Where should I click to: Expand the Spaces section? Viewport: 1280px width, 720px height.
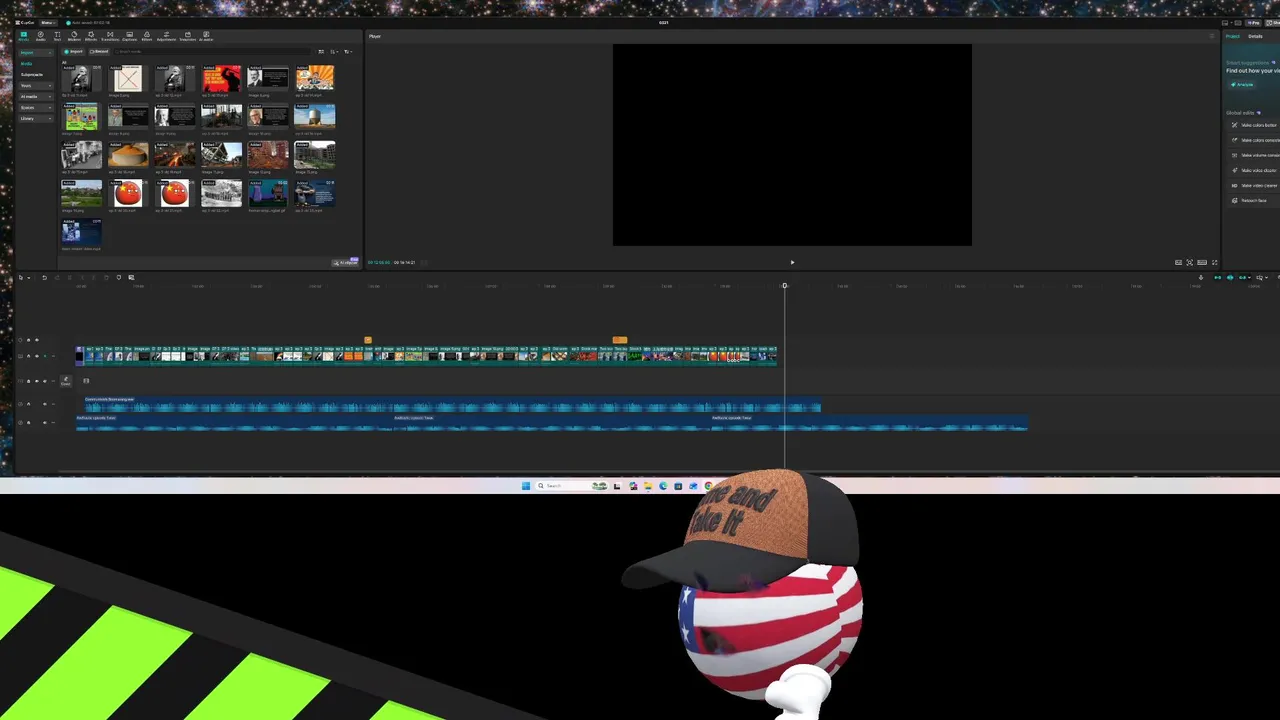click(x=36, y=107)
